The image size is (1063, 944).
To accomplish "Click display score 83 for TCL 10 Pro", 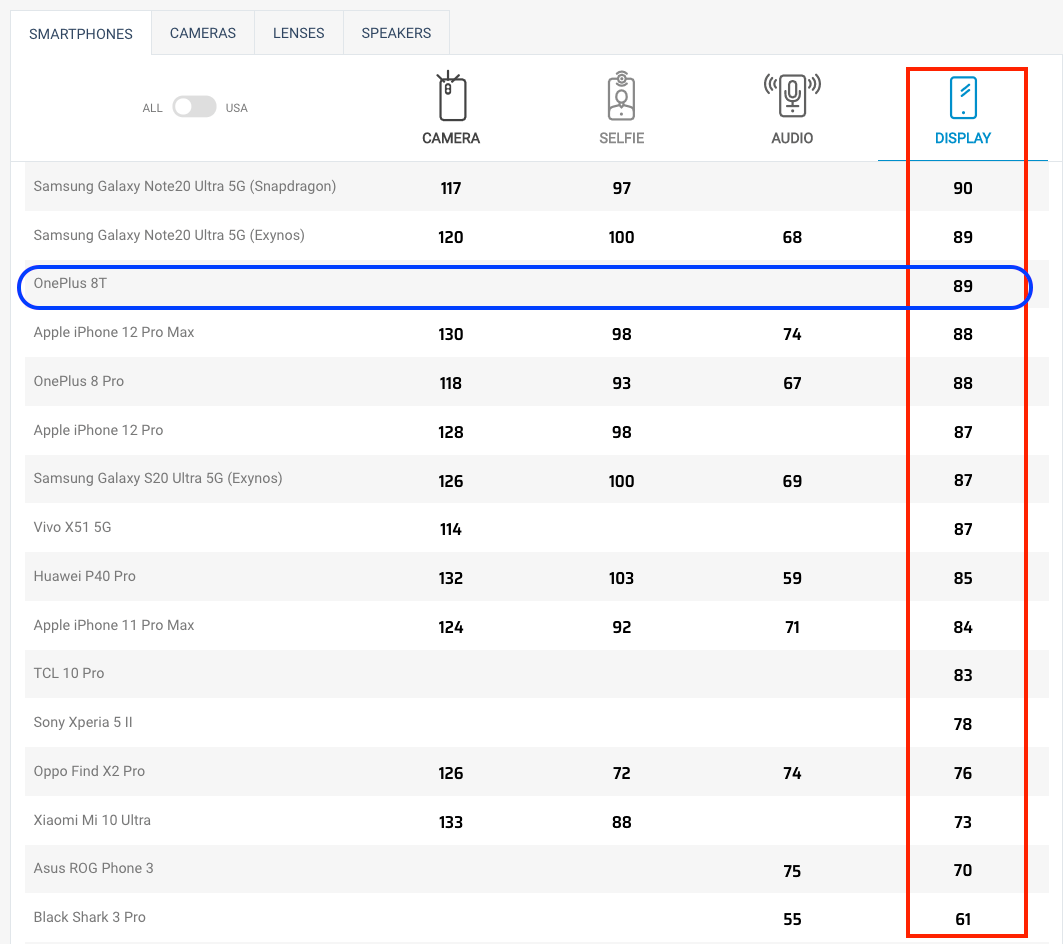I will 963,675.
